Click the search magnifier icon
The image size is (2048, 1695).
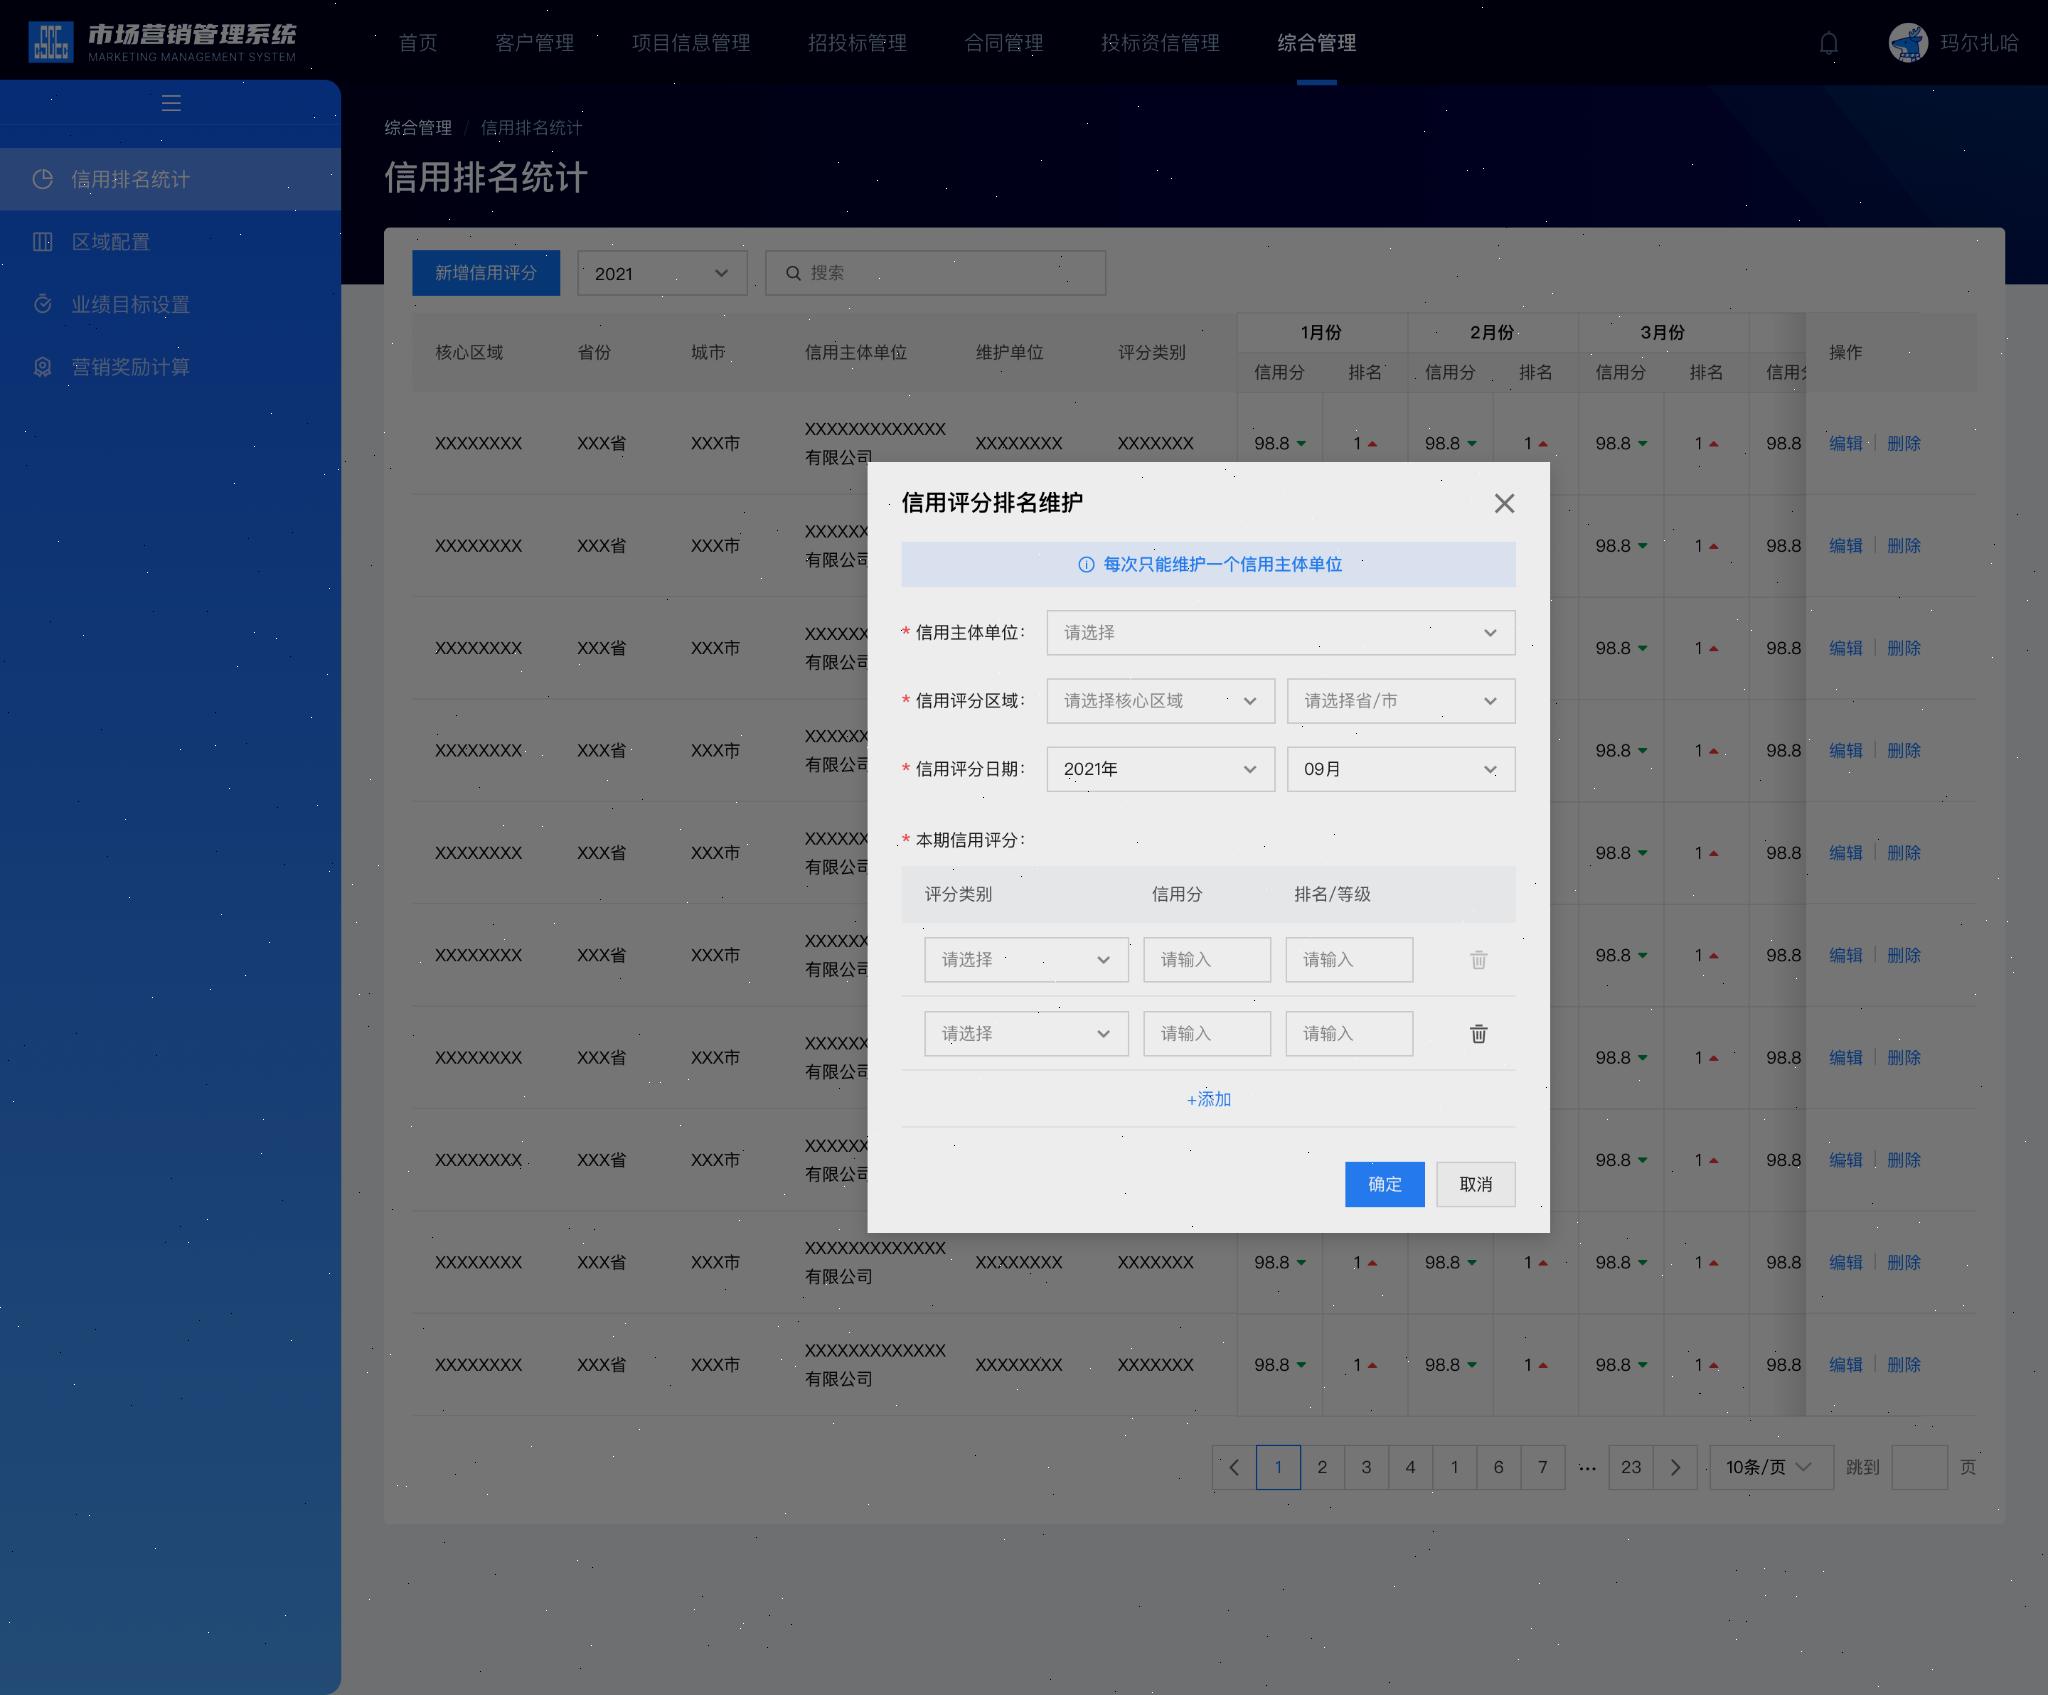pos(793,273)
